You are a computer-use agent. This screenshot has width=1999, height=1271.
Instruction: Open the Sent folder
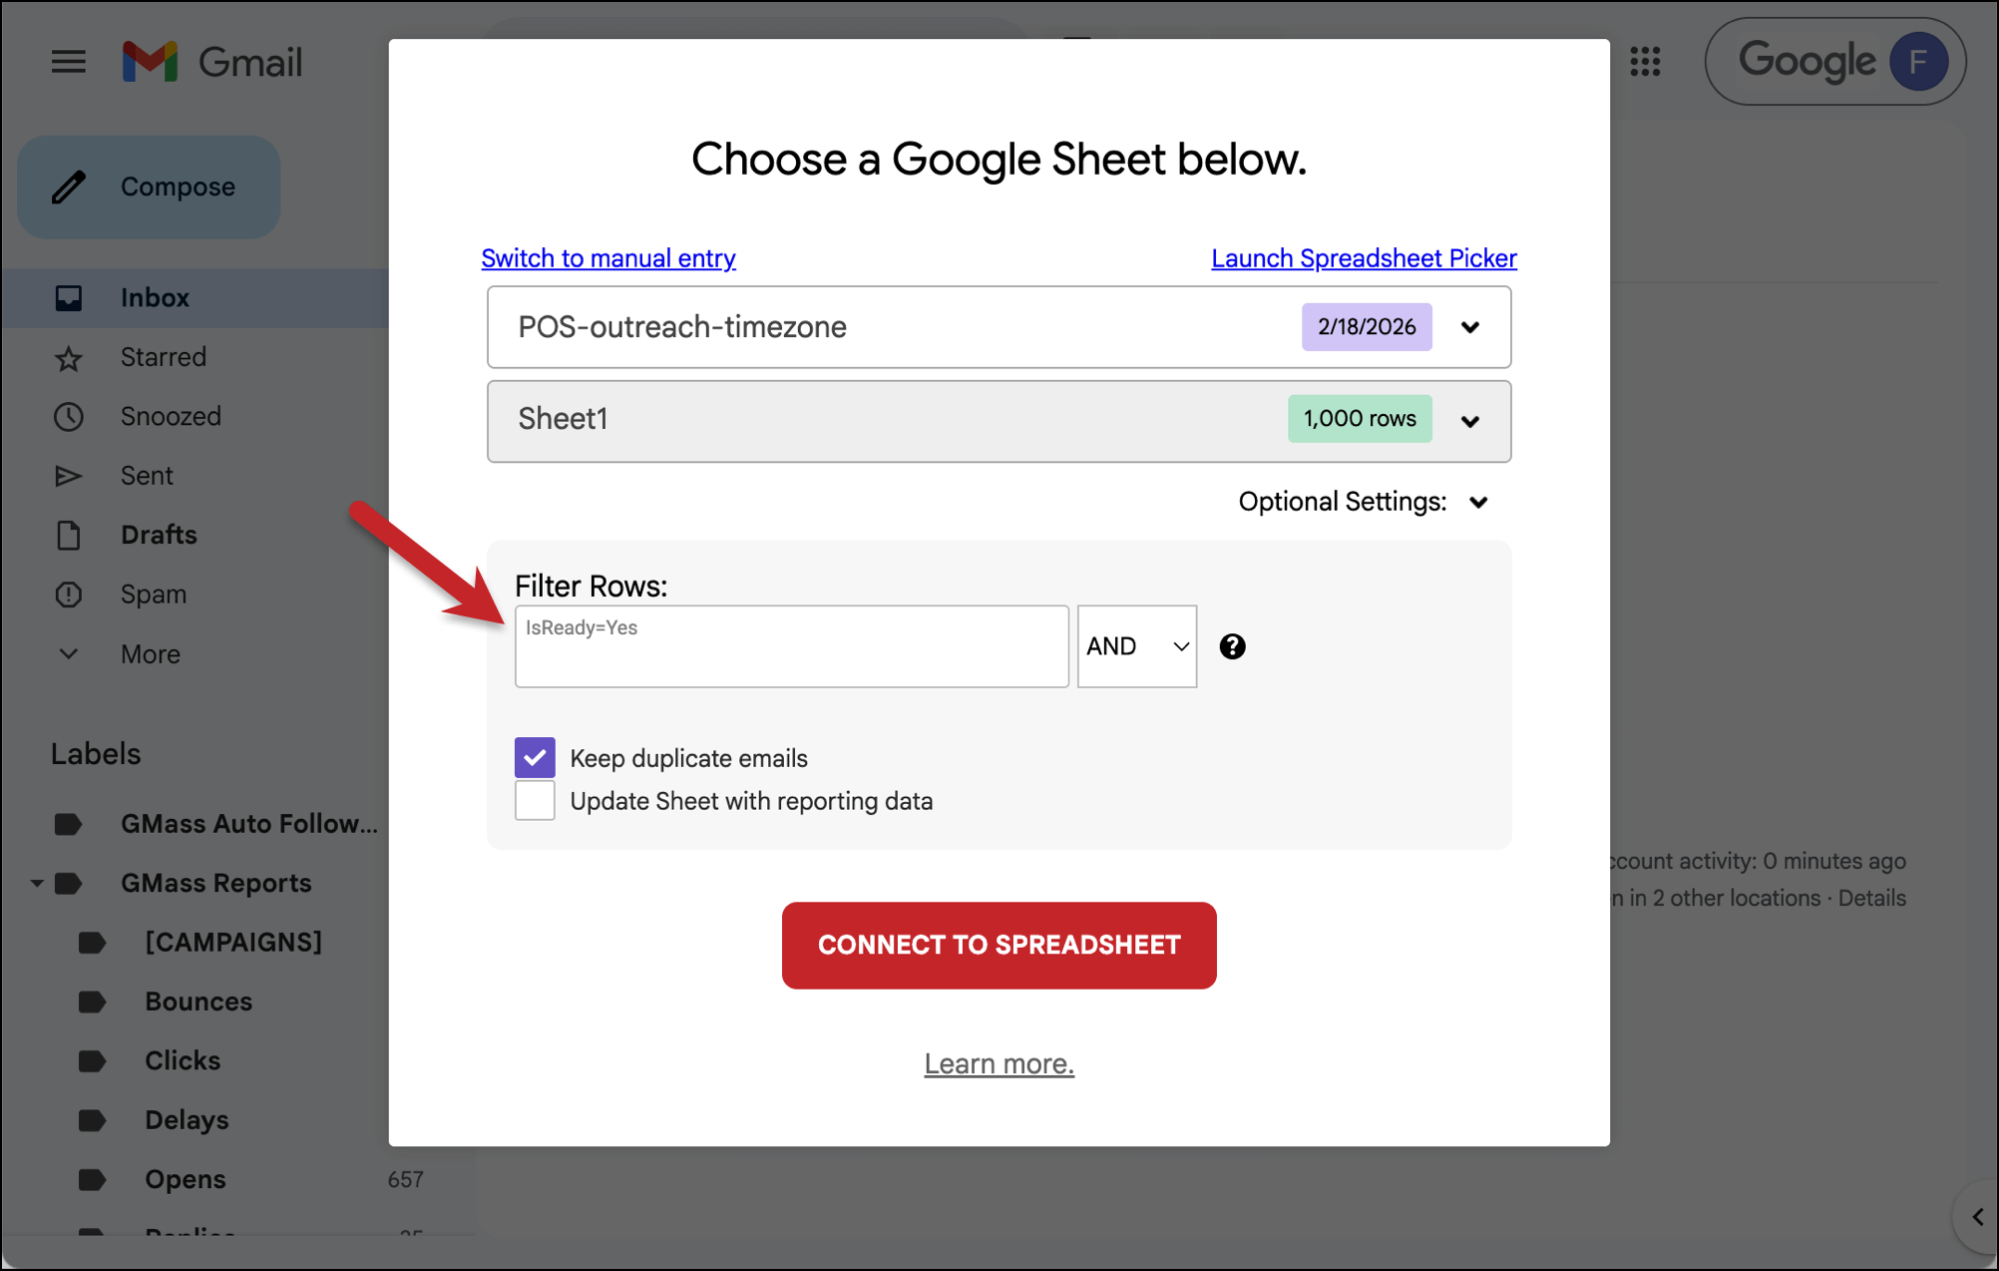pyautogui.click(x=146, y=476)
